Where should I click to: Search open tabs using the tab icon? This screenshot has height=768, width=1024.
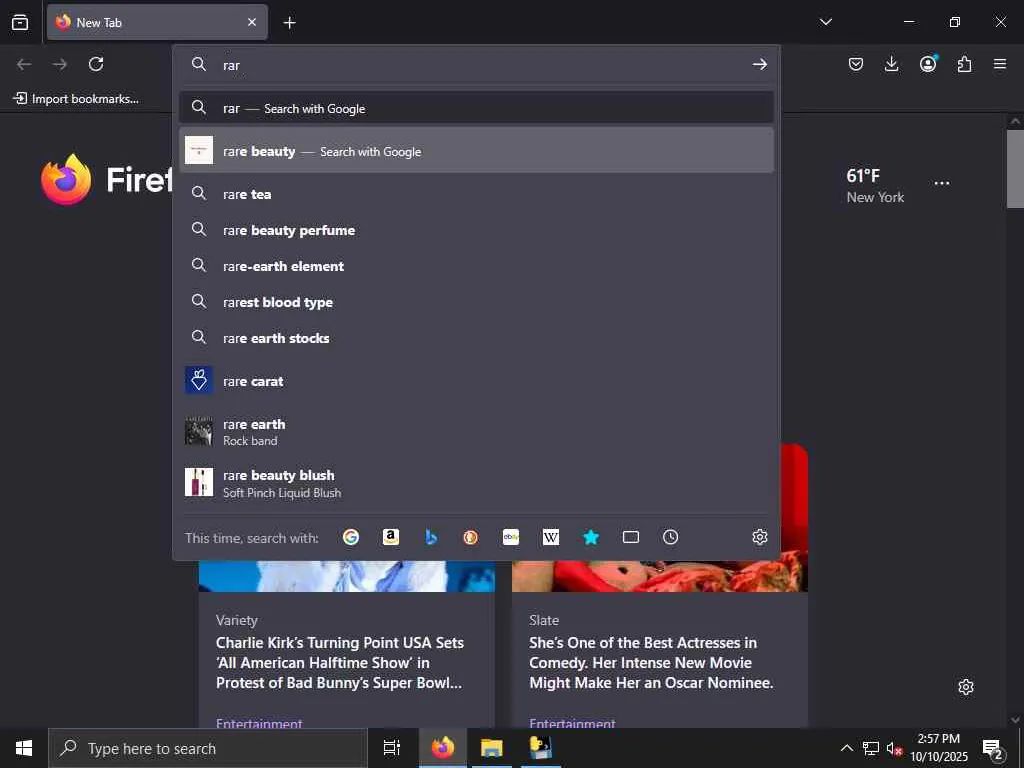pyautogui.click(x=631, y=537)
